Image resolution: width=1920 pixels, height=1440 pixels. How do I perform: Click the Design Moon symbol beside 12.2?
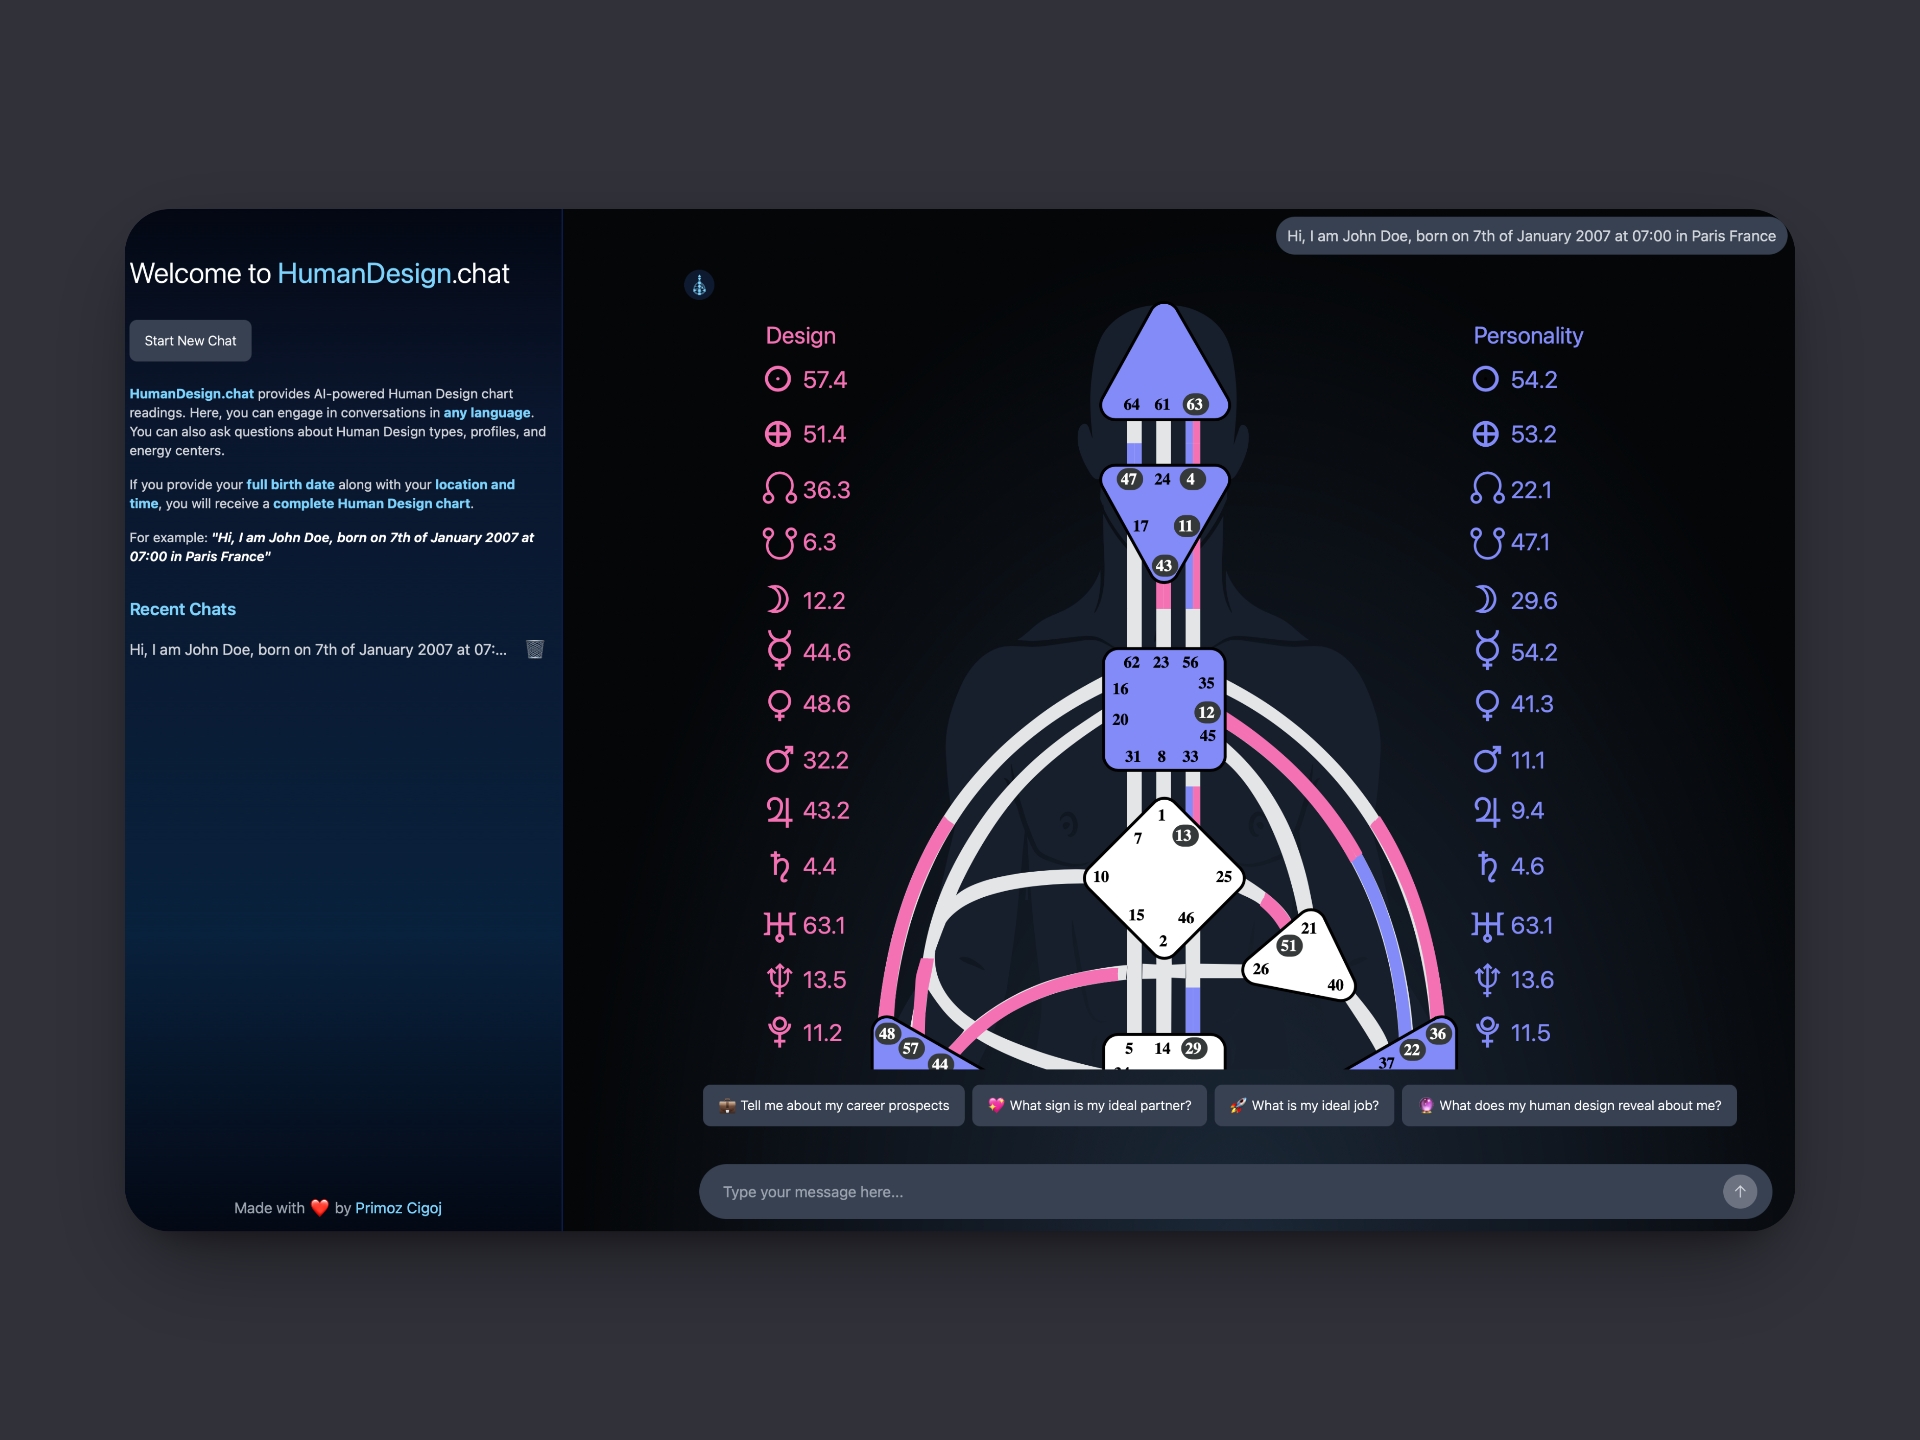[778, 599]
